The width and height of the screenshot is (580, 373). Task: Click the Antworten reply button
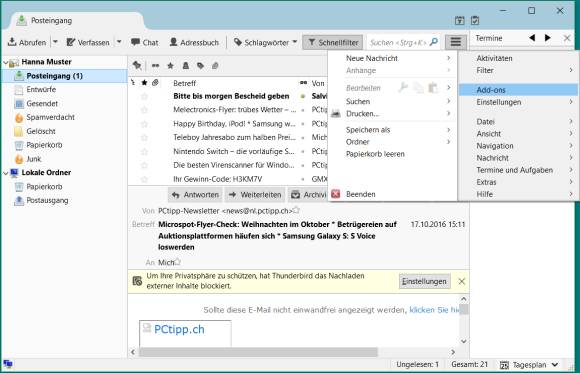tap(195, 195)
